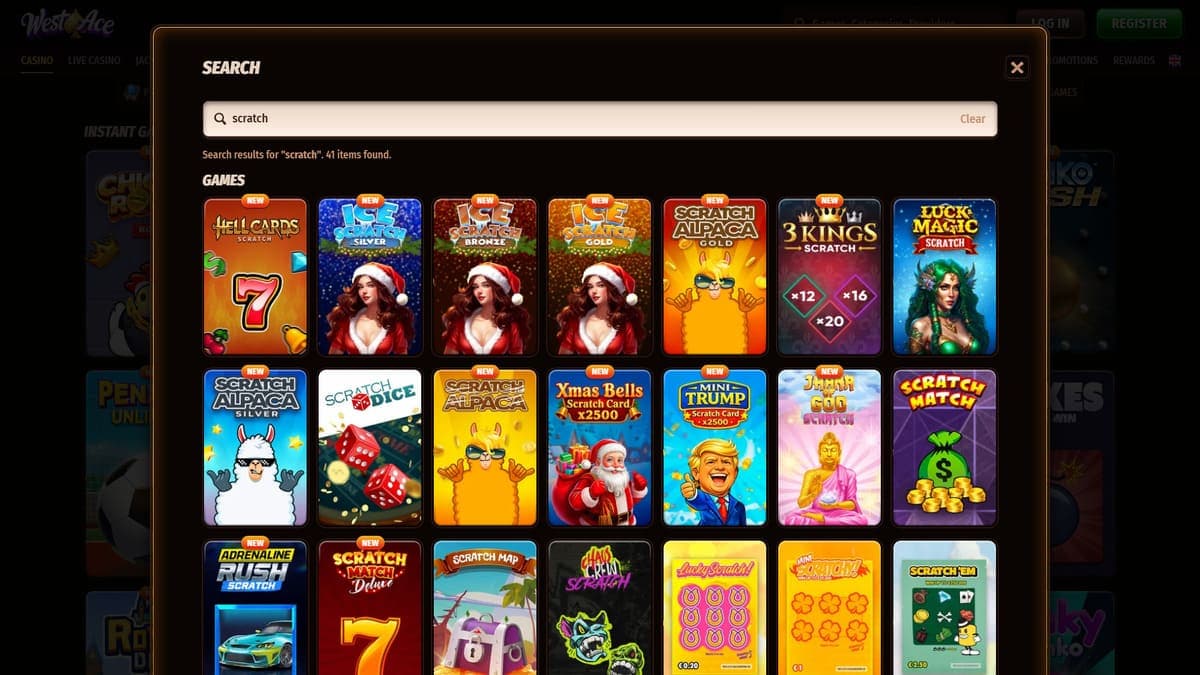Open the Scratch Alpaca Silver game
The width and height of the screenshot is (1200, 675).
[255, 448]
